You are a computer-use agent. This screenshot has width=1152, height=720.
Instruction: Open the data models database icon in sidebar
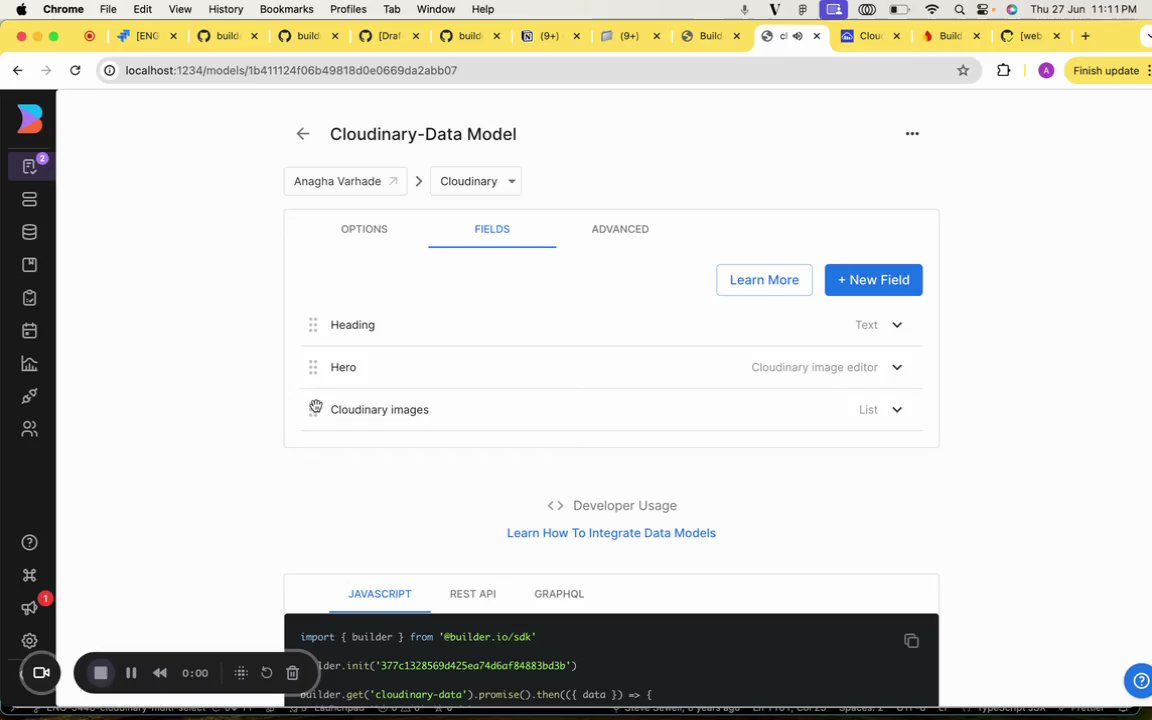pos(29,232)
